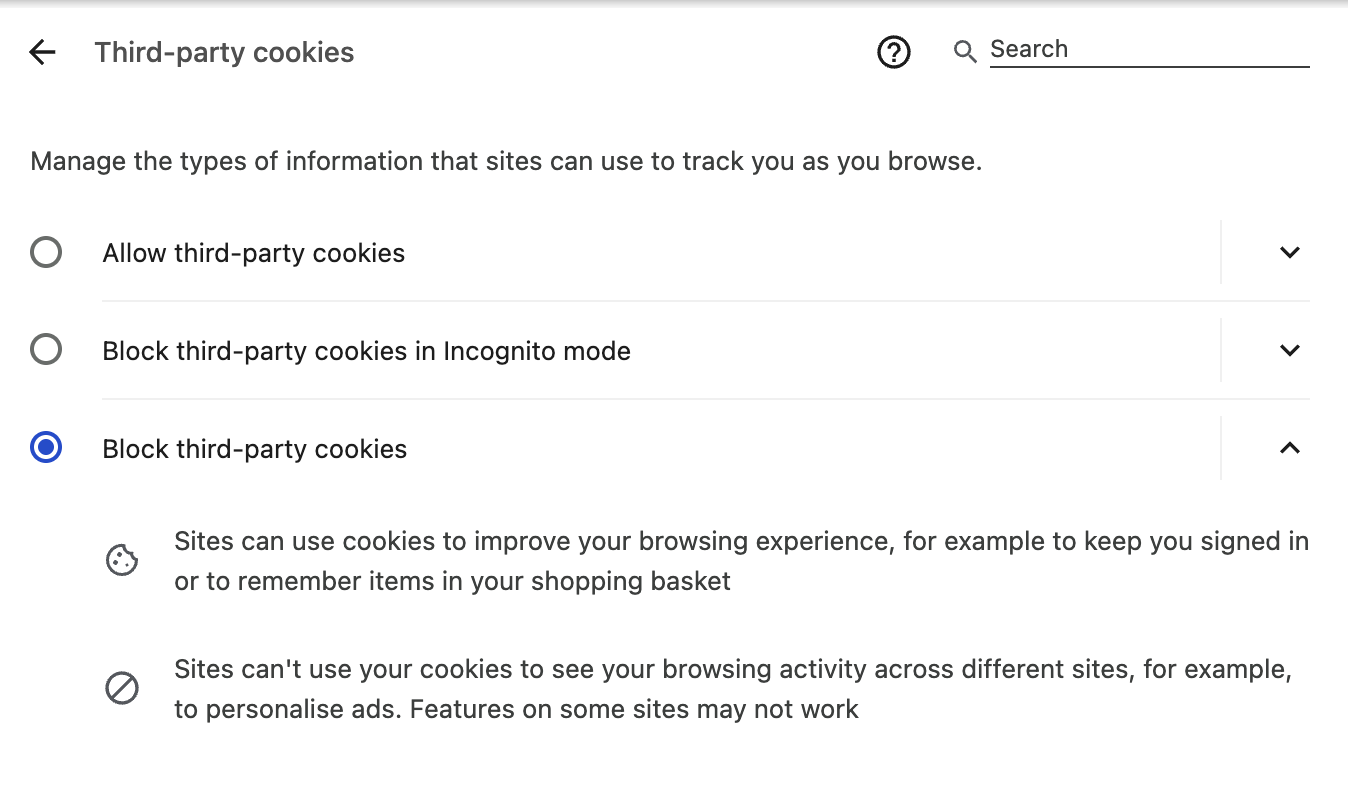The height and width of the screenshot is (786, 1348).
Task: Go back using the left arrow icon
Action: [42, 53]
